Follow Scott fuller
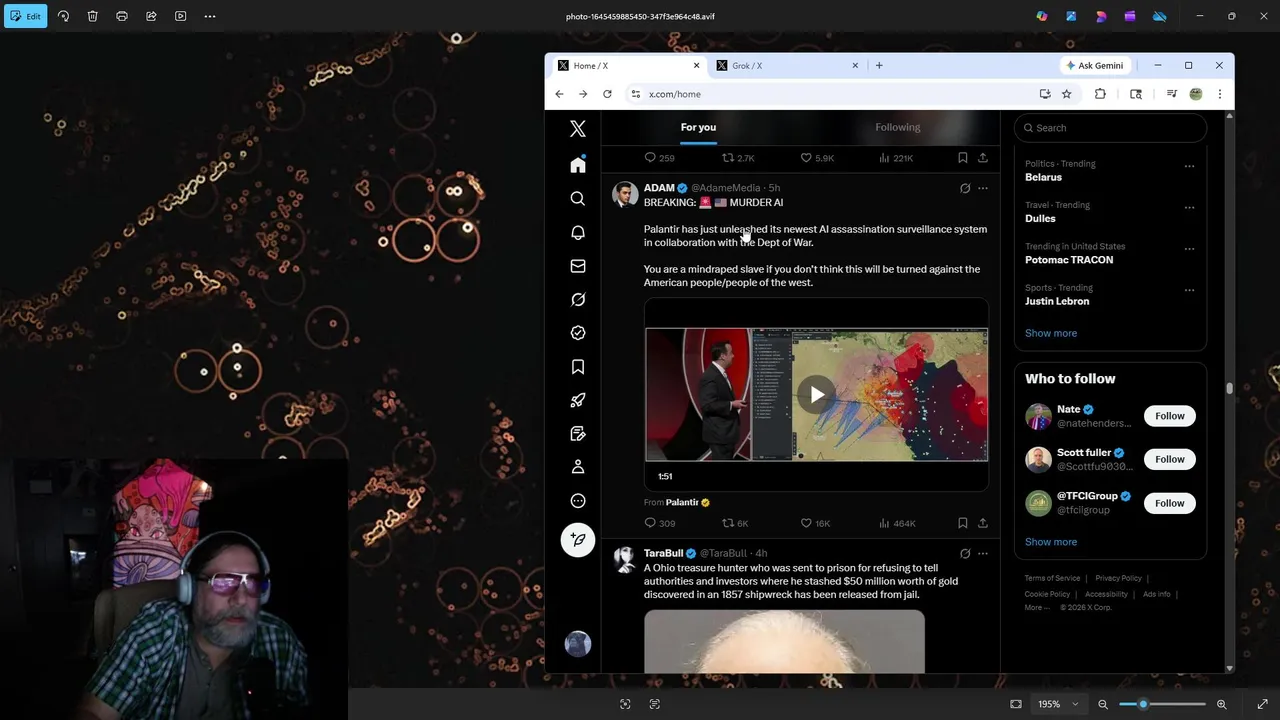This screenshot has width=1280, height=720. (1170, 459)
